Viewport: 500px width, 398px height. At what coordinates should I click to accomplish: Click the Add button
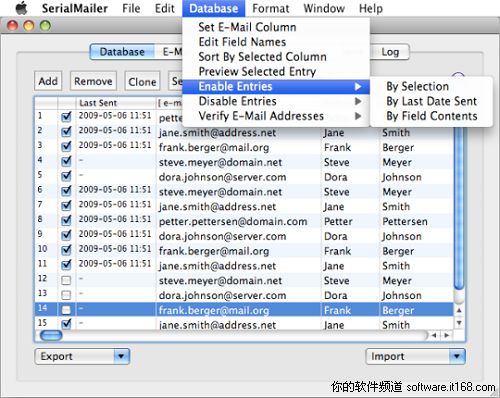click(x=48, y=81)
